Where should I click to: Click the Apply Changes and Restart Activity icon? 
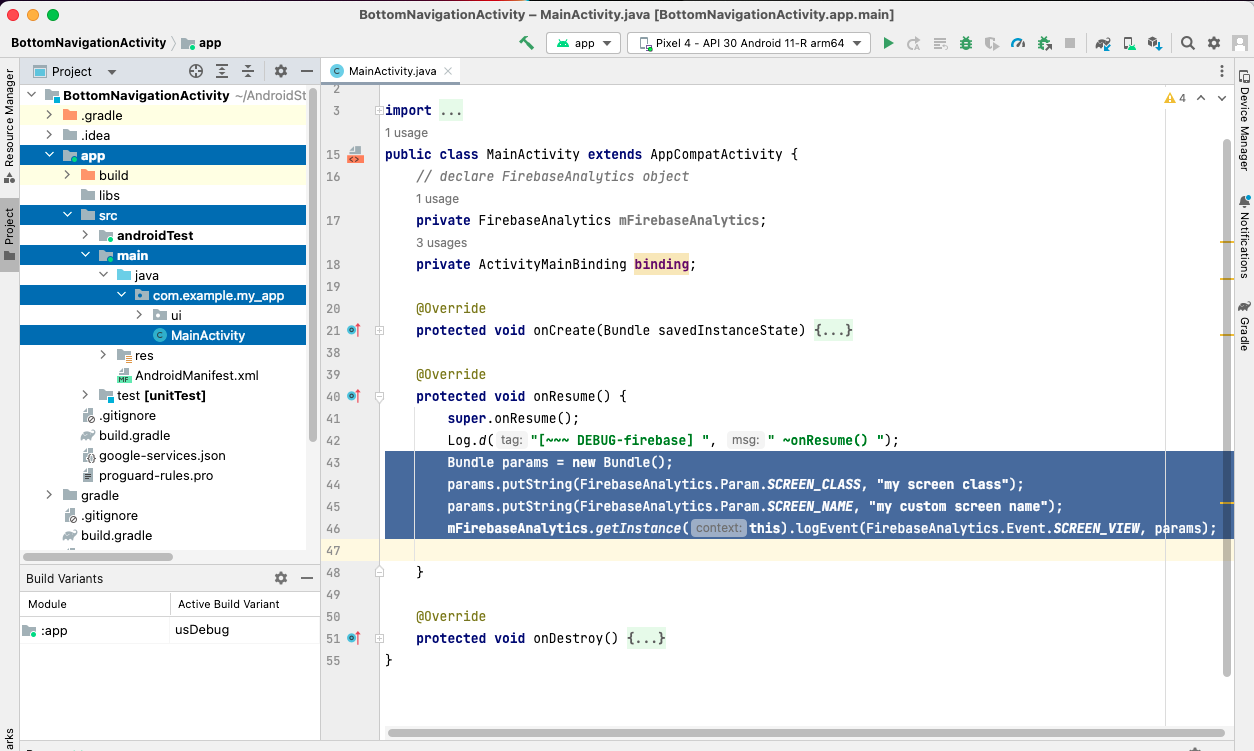[914, 43]
